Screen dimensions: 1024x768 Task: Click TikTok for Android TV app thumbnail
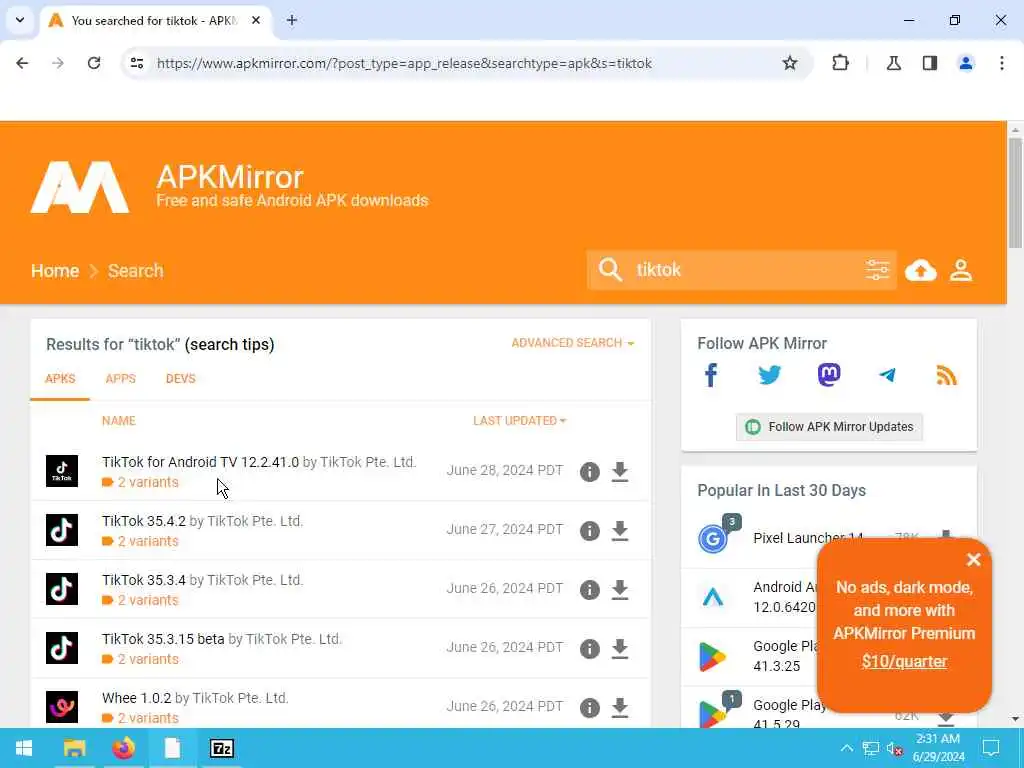pyautogui.click(x=62, y=471)
